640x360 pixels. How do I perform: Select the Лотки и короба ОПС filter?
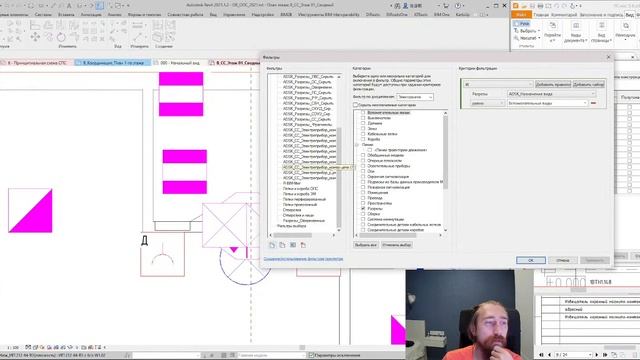click(x=300, y=189)
